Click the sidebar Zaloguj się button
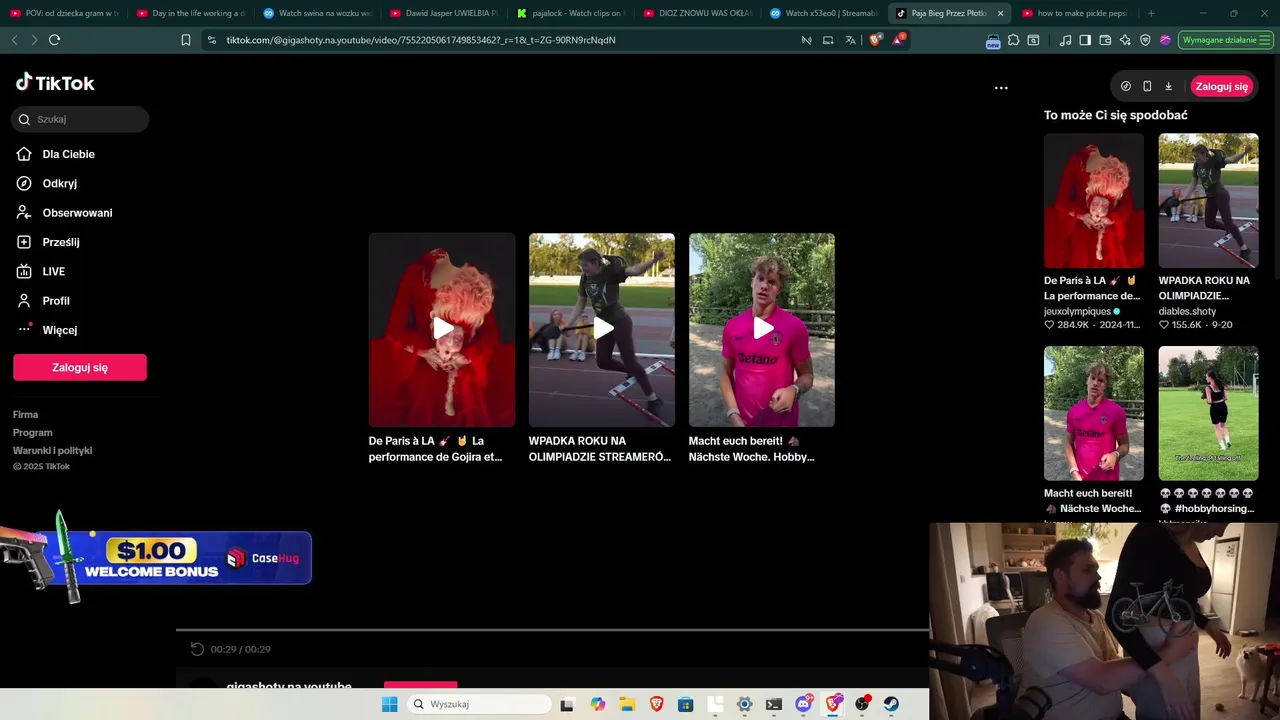 pyautogui.click(x=80, y=367)
